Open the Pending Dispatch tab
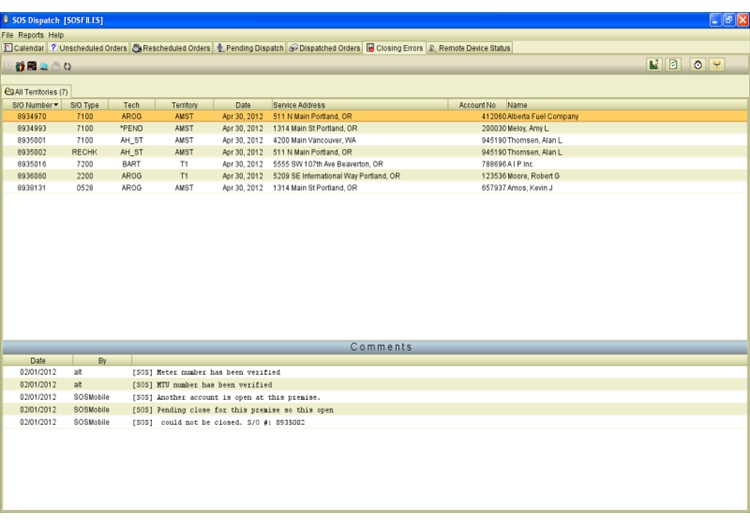Screen dimensions: 750x525 click(250, 48)
